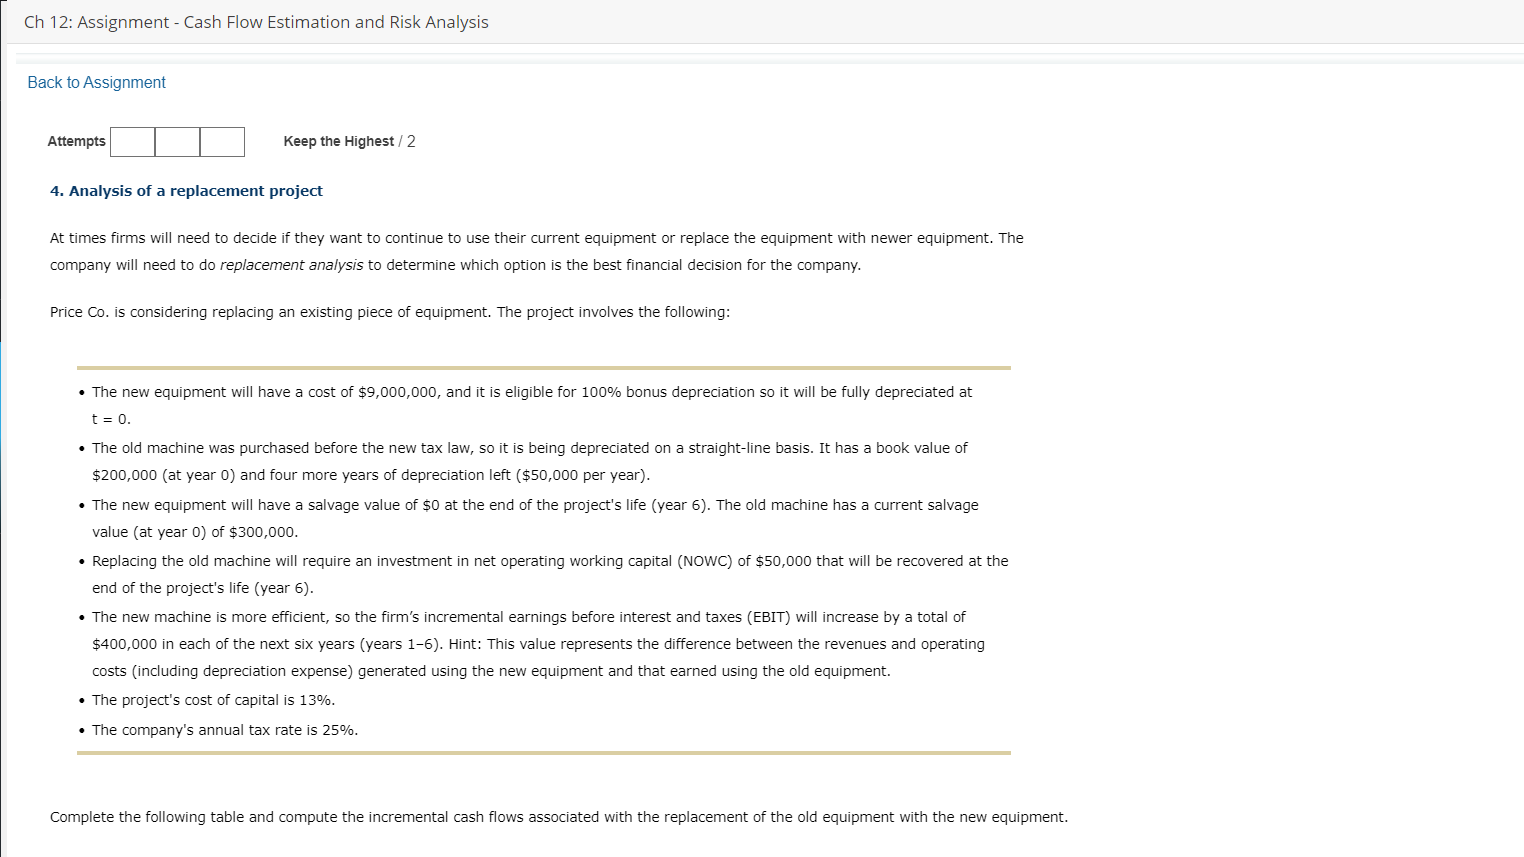
Task: Select the bullet about $9,000,000 new equipment cost
Action: pos(531,391)
